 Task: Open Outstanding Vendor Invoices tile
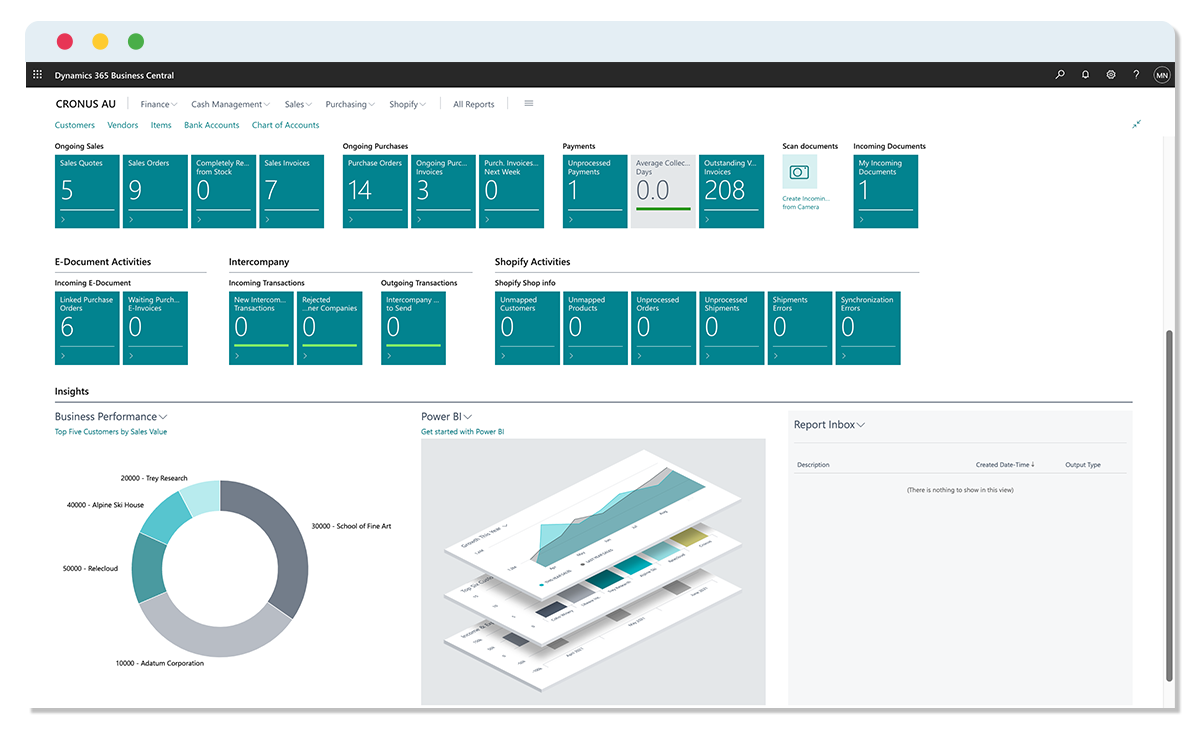pyautogui.click(x=731, y=191)
